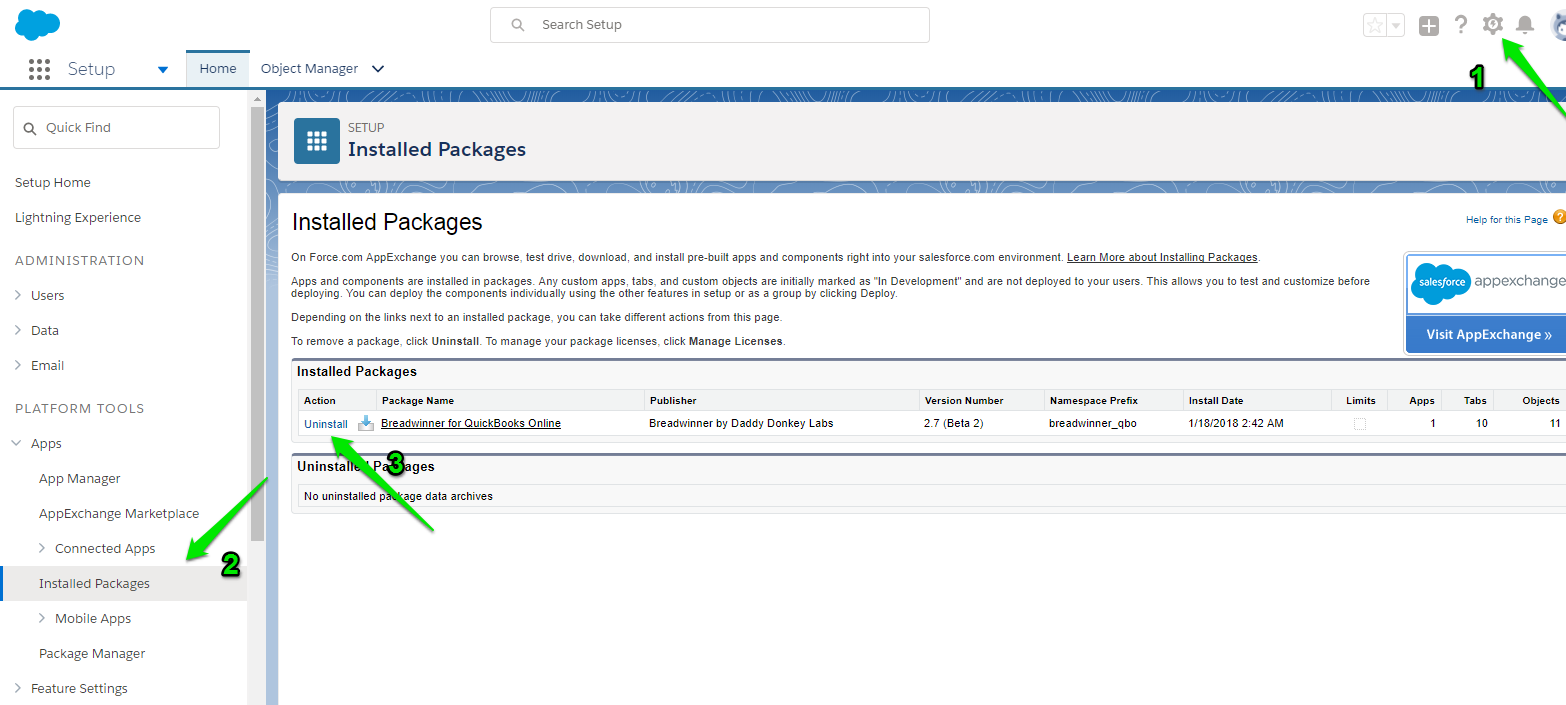Open AppExchange Marketplace in sidebar
The width and height of the screenshot is (1566, 705).
(x=119, y=514)
